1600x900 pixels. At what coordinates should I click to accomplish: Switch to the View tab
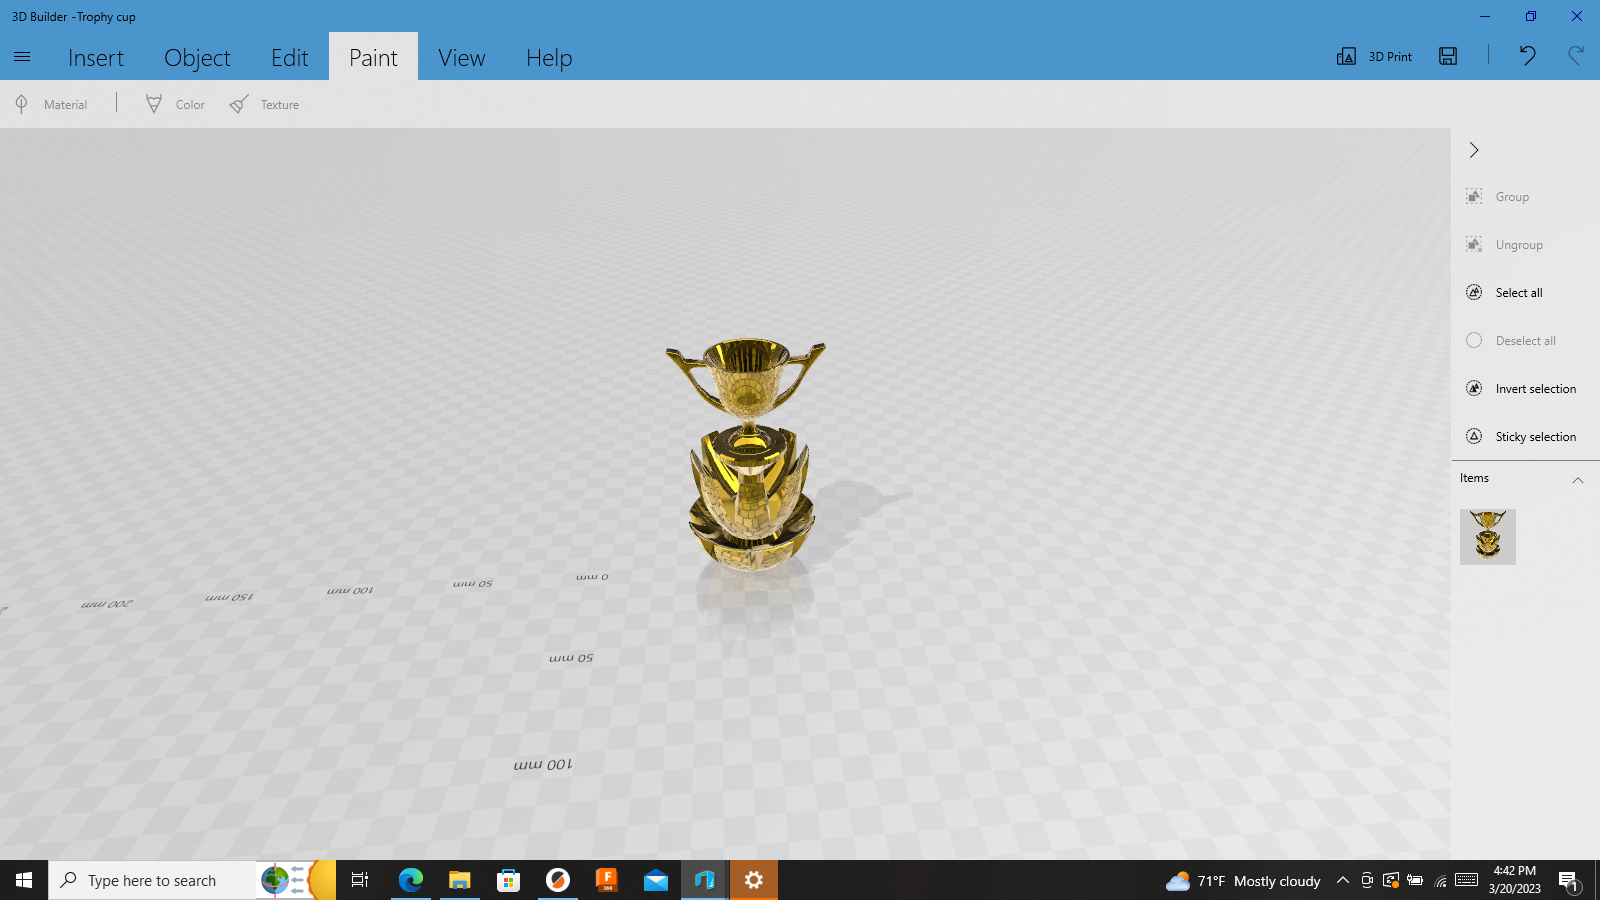click(x=461, y=57)
